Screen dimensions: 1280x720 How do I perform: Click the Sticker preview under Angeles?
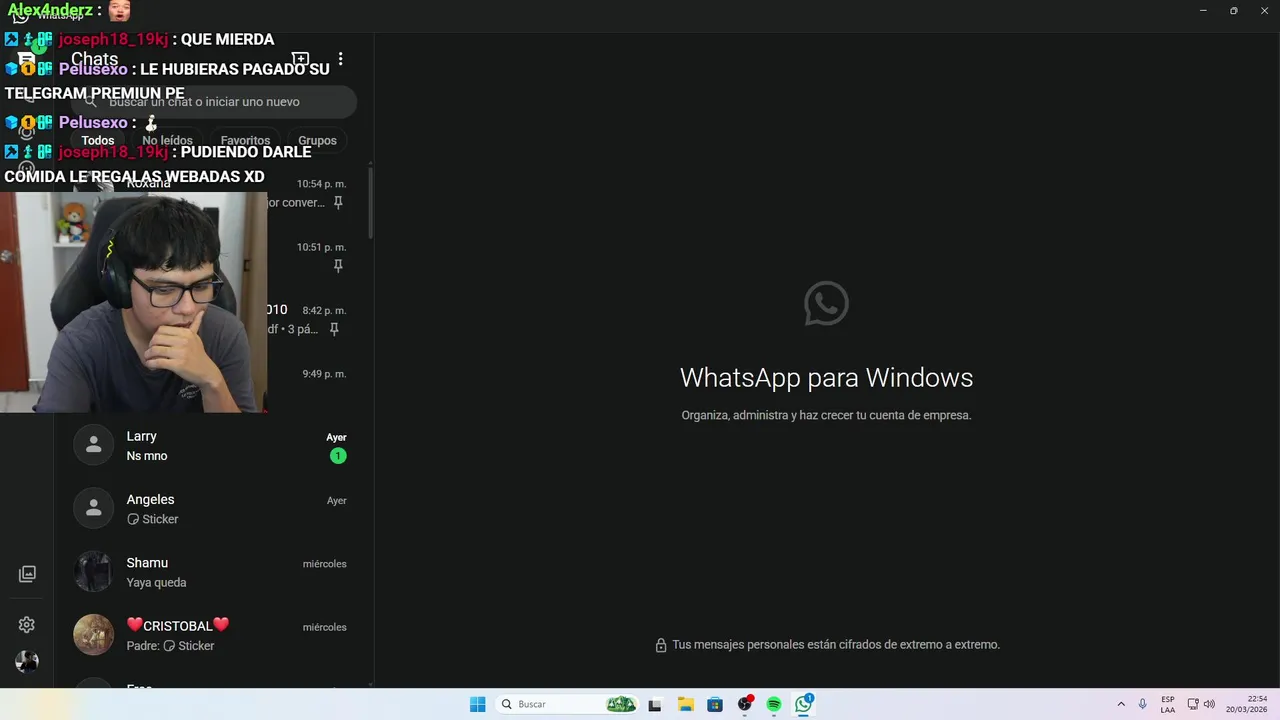pos(152,519)
